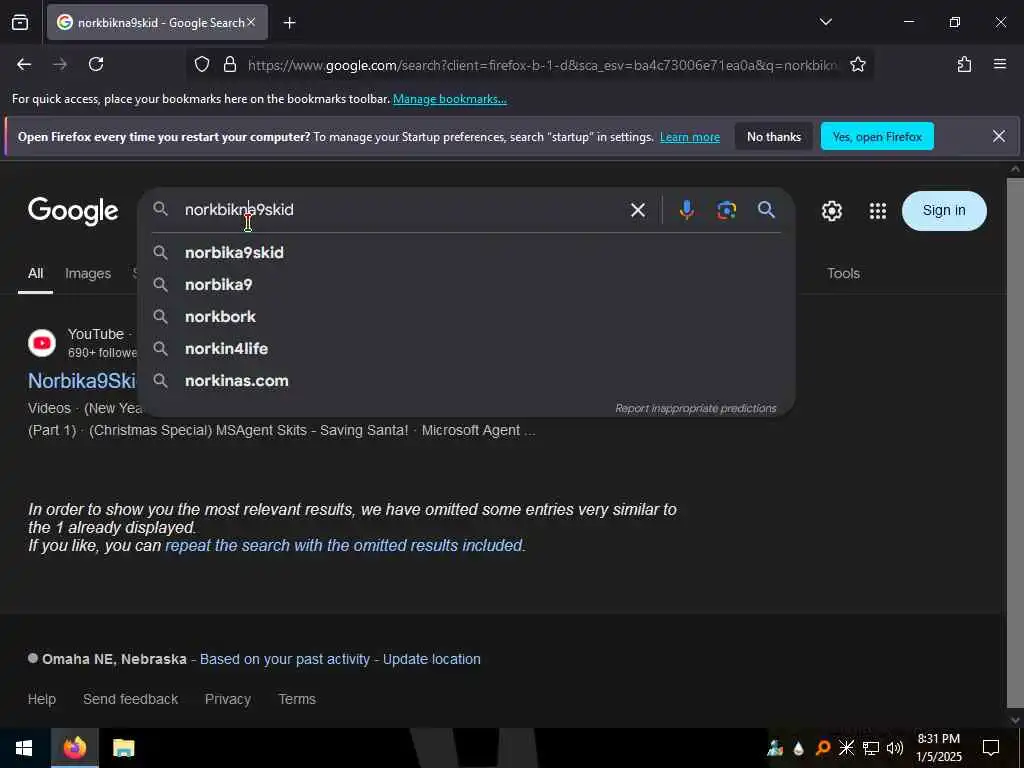Click inside the Google search box

pyautogui.click(x=398, y=210)
